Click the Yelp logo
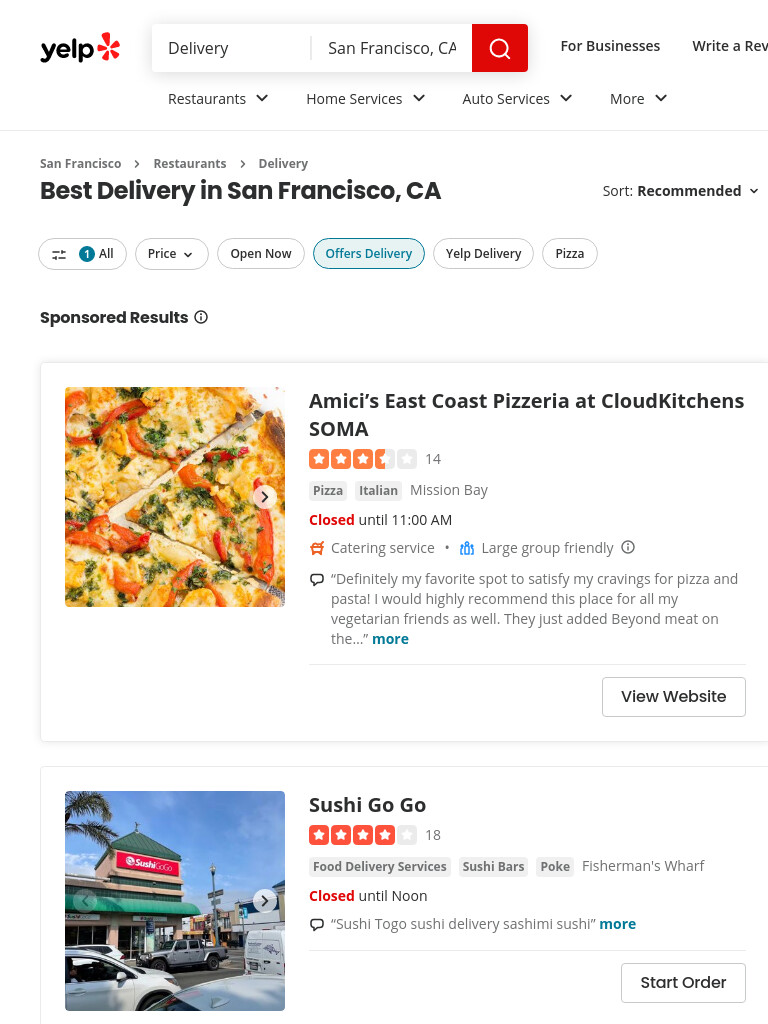This screenshot has height=1024, width=768. click(x=80, y=48)
